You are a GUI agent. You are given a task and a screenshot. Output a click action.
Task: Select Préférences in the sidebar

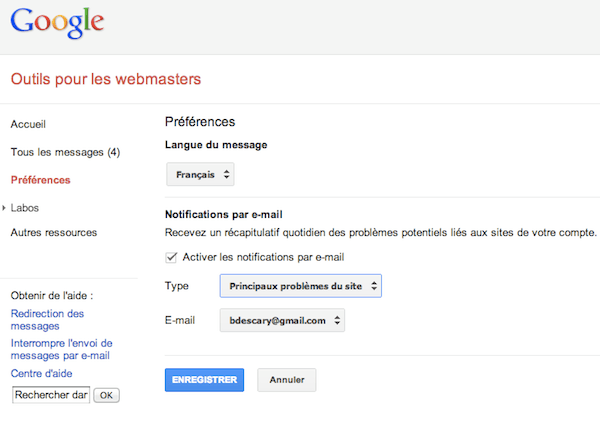40,180
